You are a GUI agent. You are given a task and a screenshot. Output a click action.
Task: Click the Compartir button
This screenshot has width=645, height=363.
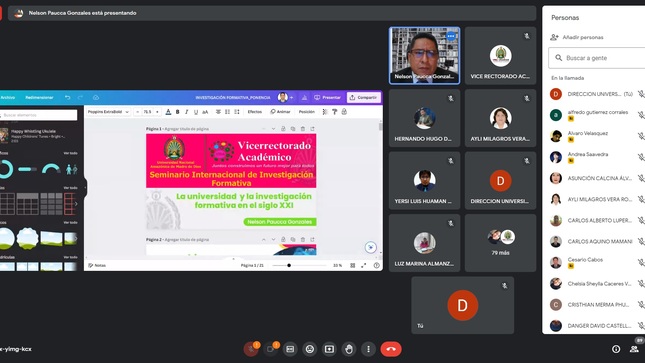pos(364,98)
